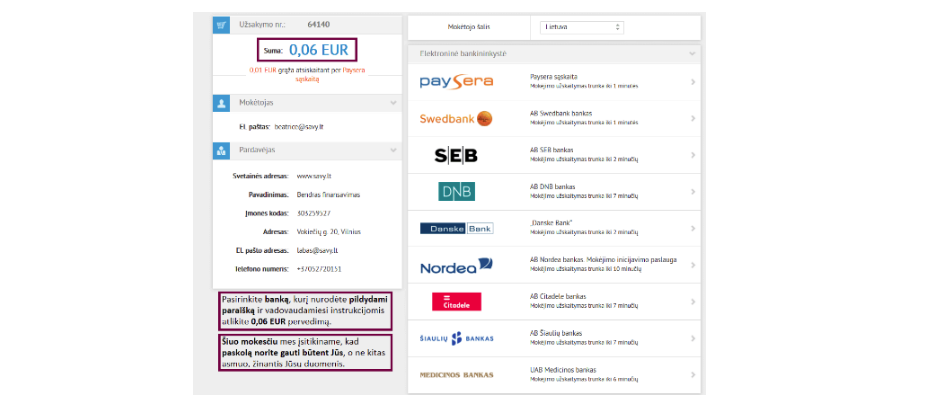Click the shopping cart order icon
Image resolution: width=930 pixels, height=408 pixels.
coord(221,23)
